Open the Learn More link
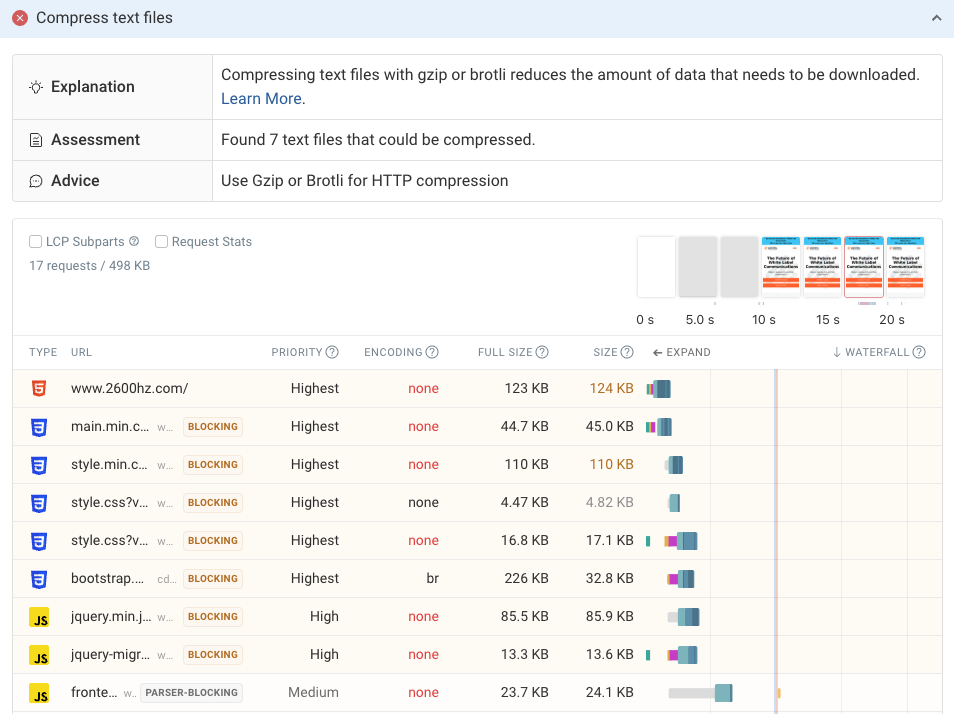The width and height of the screenshot is (954, 714). pyautogui.click(x=262, y=99)
